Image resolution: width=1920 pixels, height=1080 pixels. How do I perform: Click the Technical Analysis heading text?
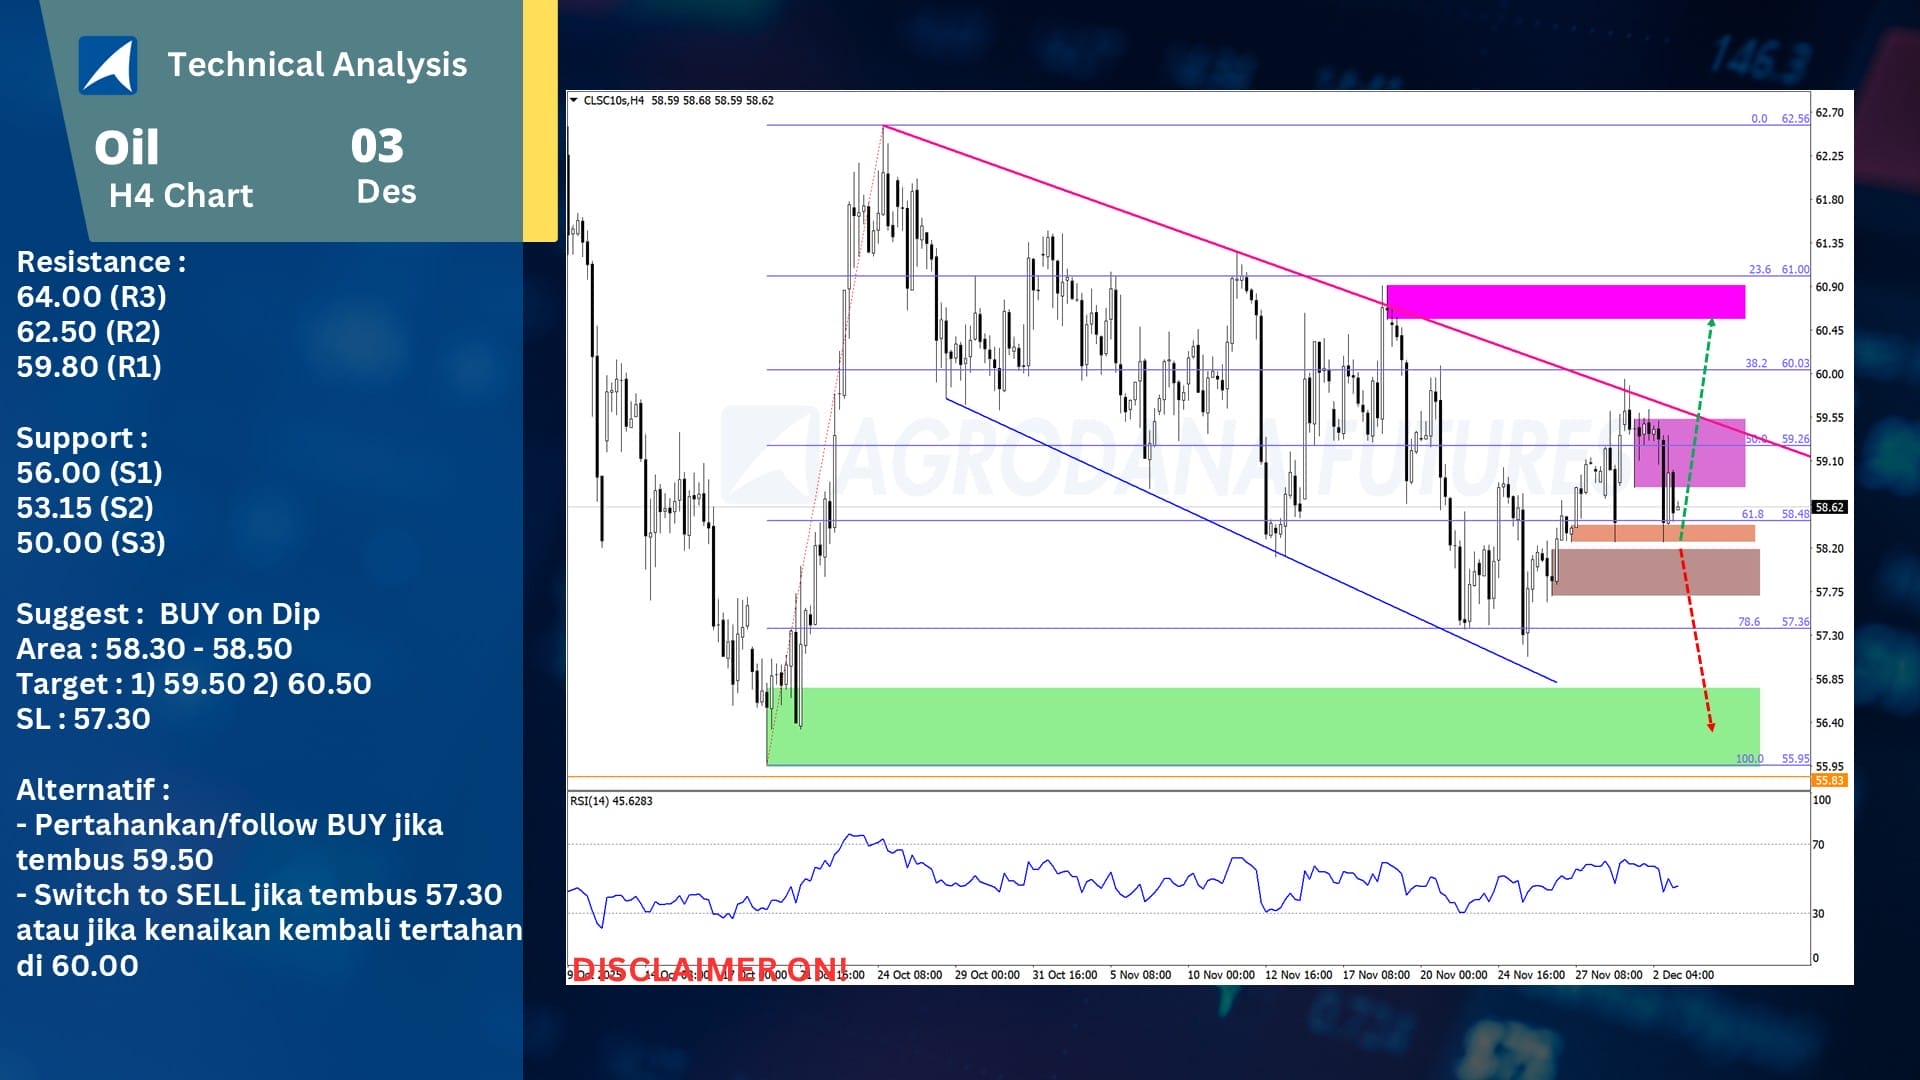coord(317,64)
